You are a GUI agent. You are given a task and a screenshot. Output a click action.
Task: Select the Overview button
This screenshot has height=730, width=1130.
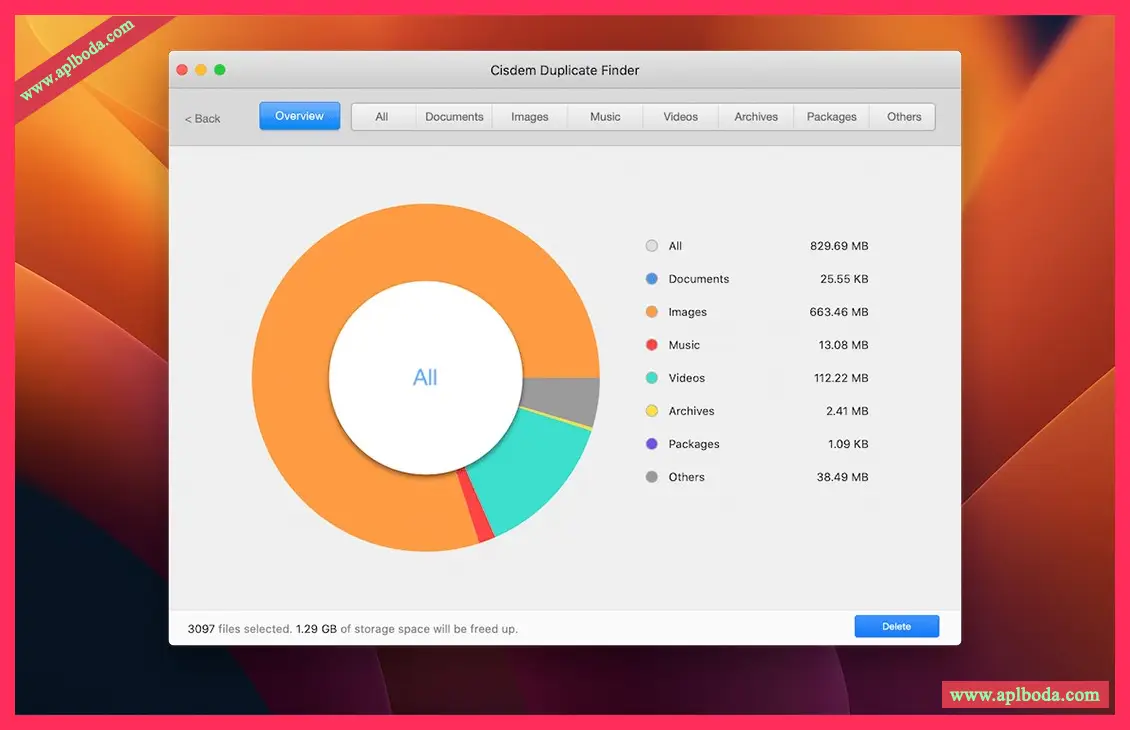[x=300, y=116]
